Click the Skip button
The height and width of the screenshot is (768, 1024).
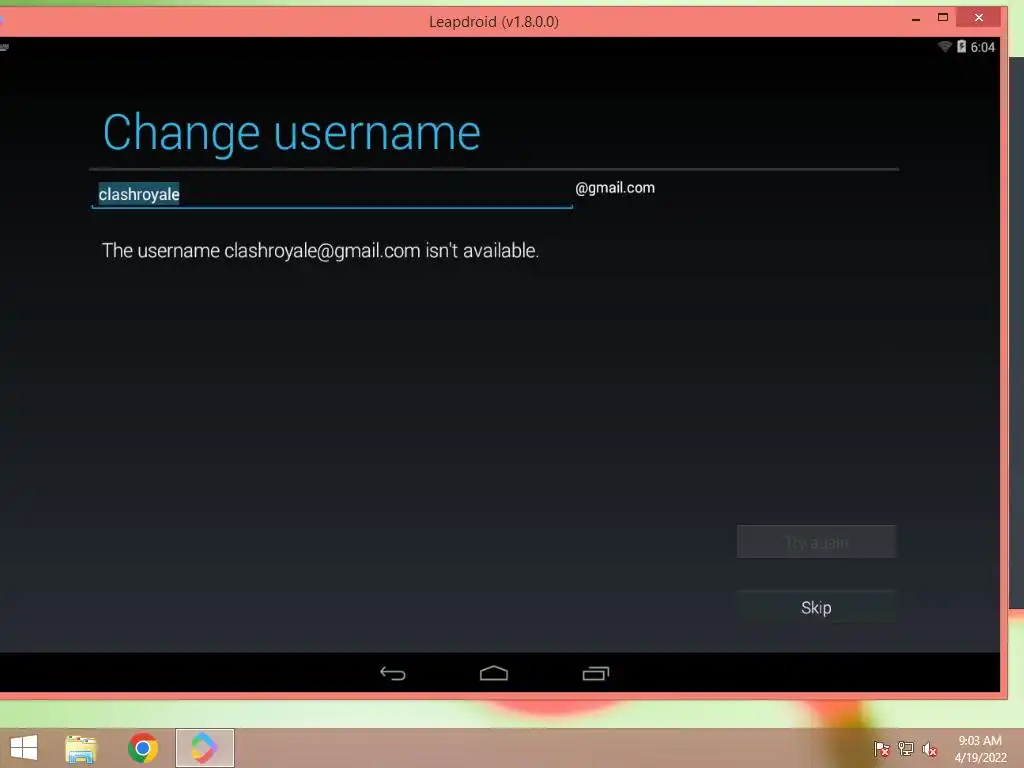816,607
